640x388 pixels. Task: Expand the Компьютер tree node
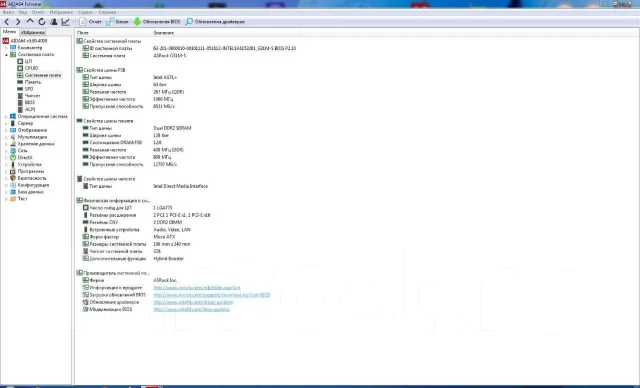pos(6,48)
